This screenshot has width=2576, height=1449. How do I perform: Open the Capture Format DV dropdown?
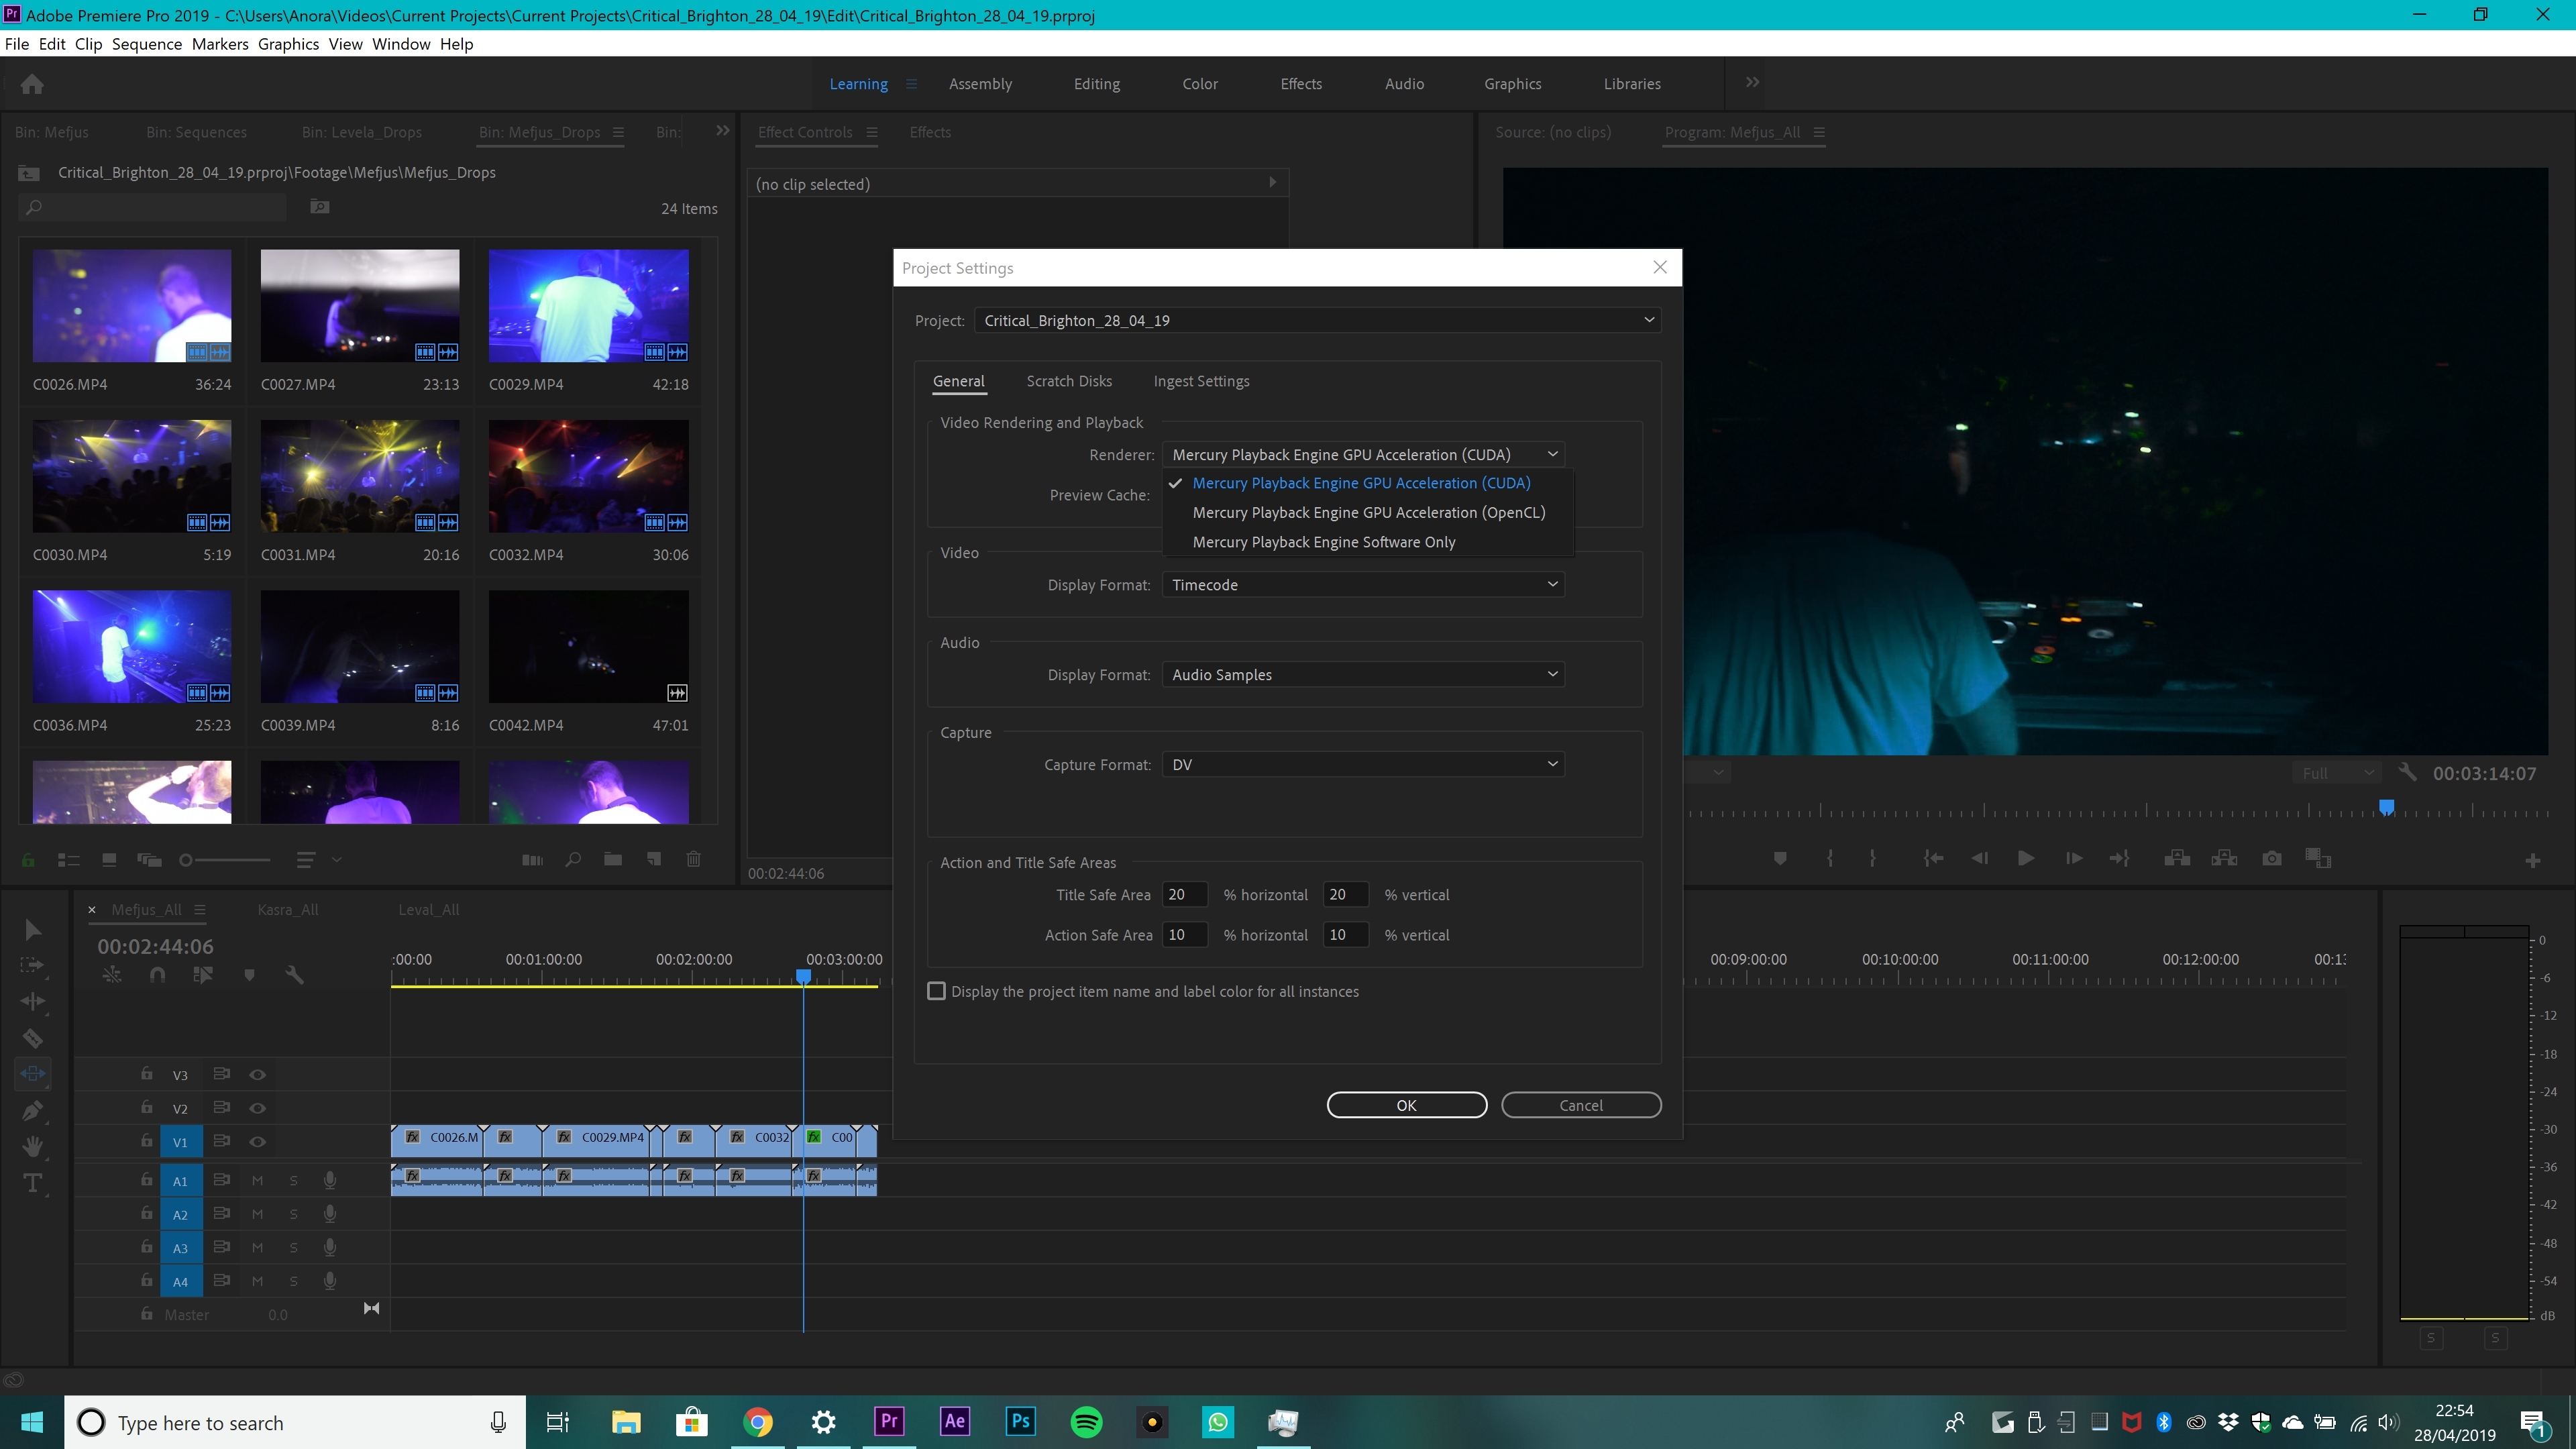click(1362, 765)
